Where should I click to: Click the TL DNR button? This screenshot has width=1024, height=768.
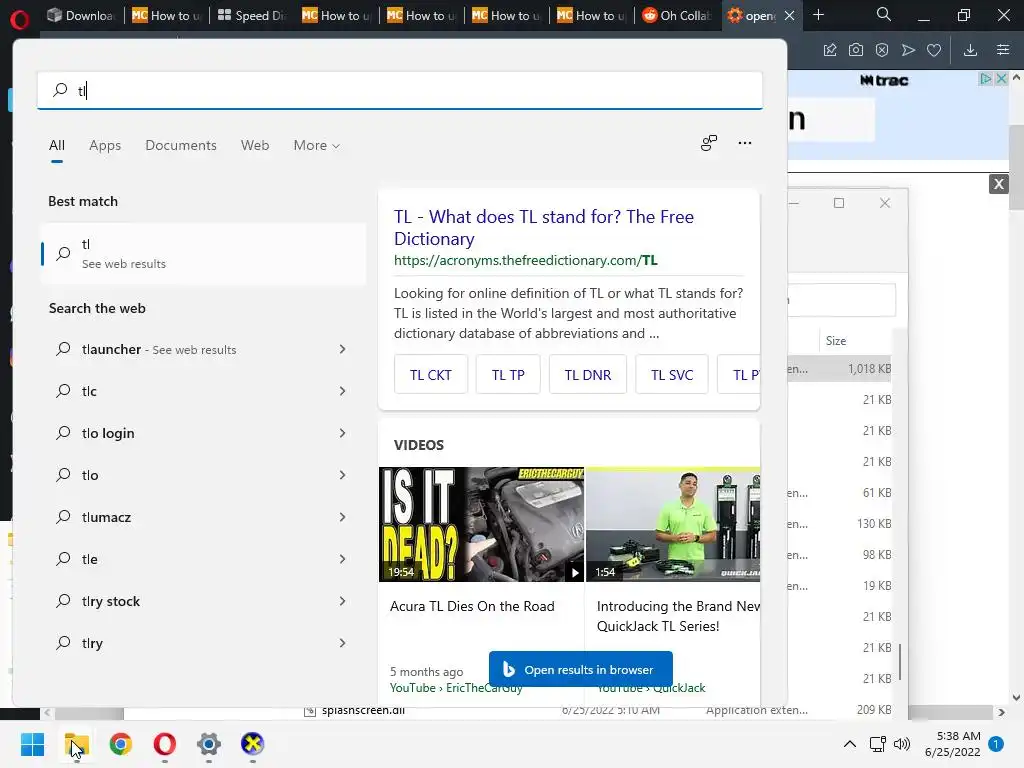[588, 375]
